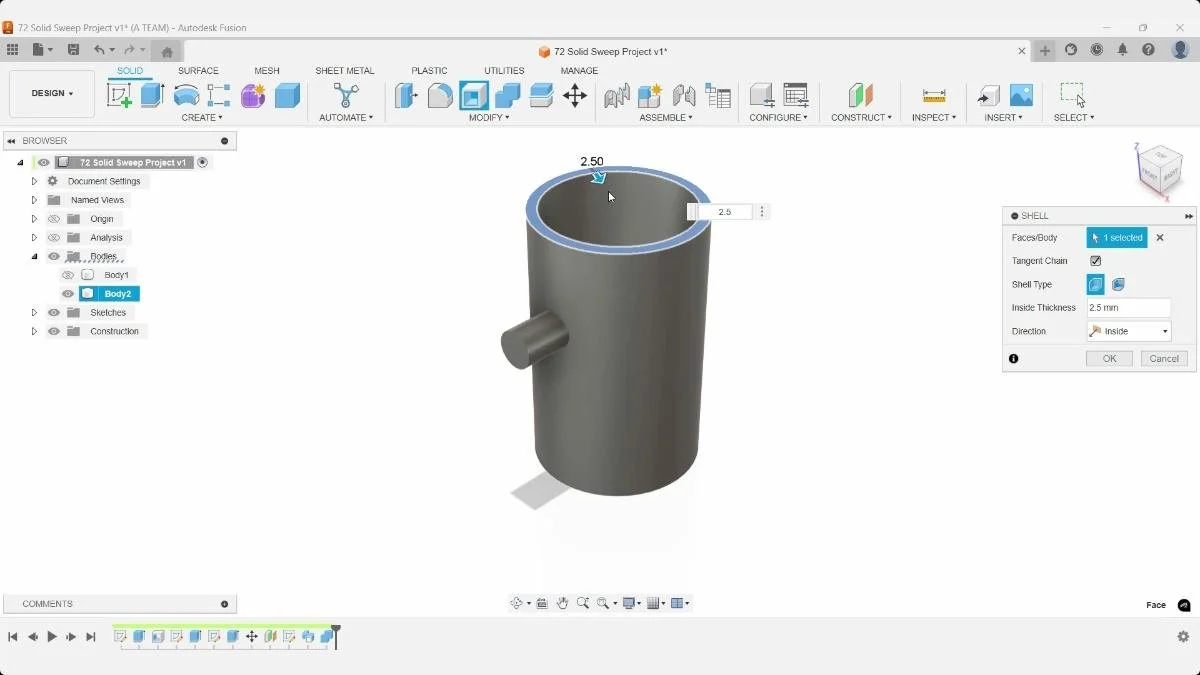The image size is (1200, 675).
Task: Click OK in Shell dialog
Action: click(x=1109, y=359)
